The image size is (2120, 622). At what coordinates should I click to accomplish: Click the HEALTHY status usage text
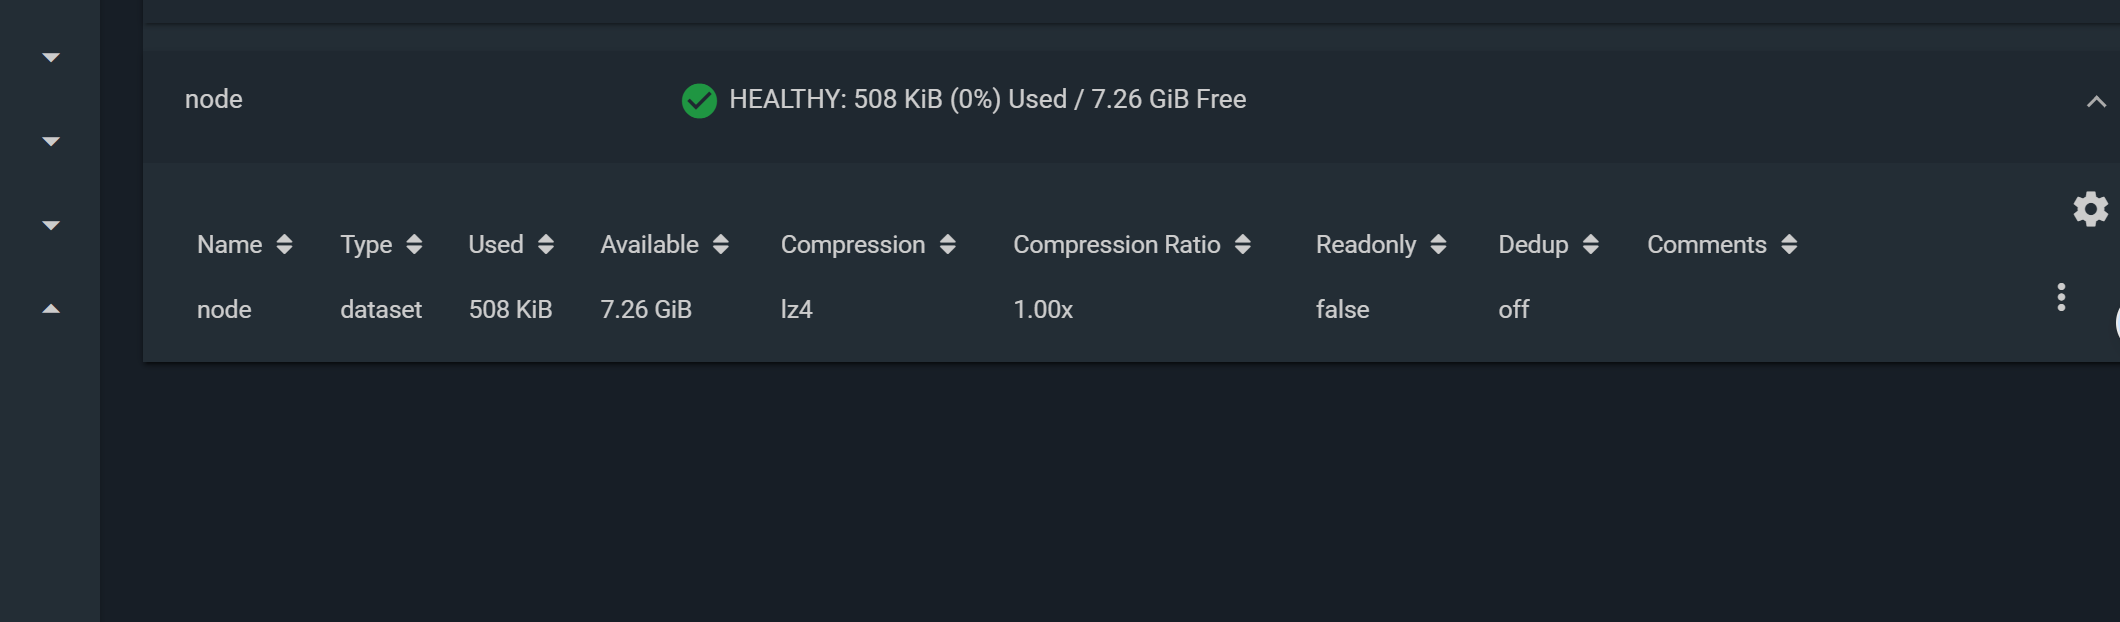click(987, 100)
